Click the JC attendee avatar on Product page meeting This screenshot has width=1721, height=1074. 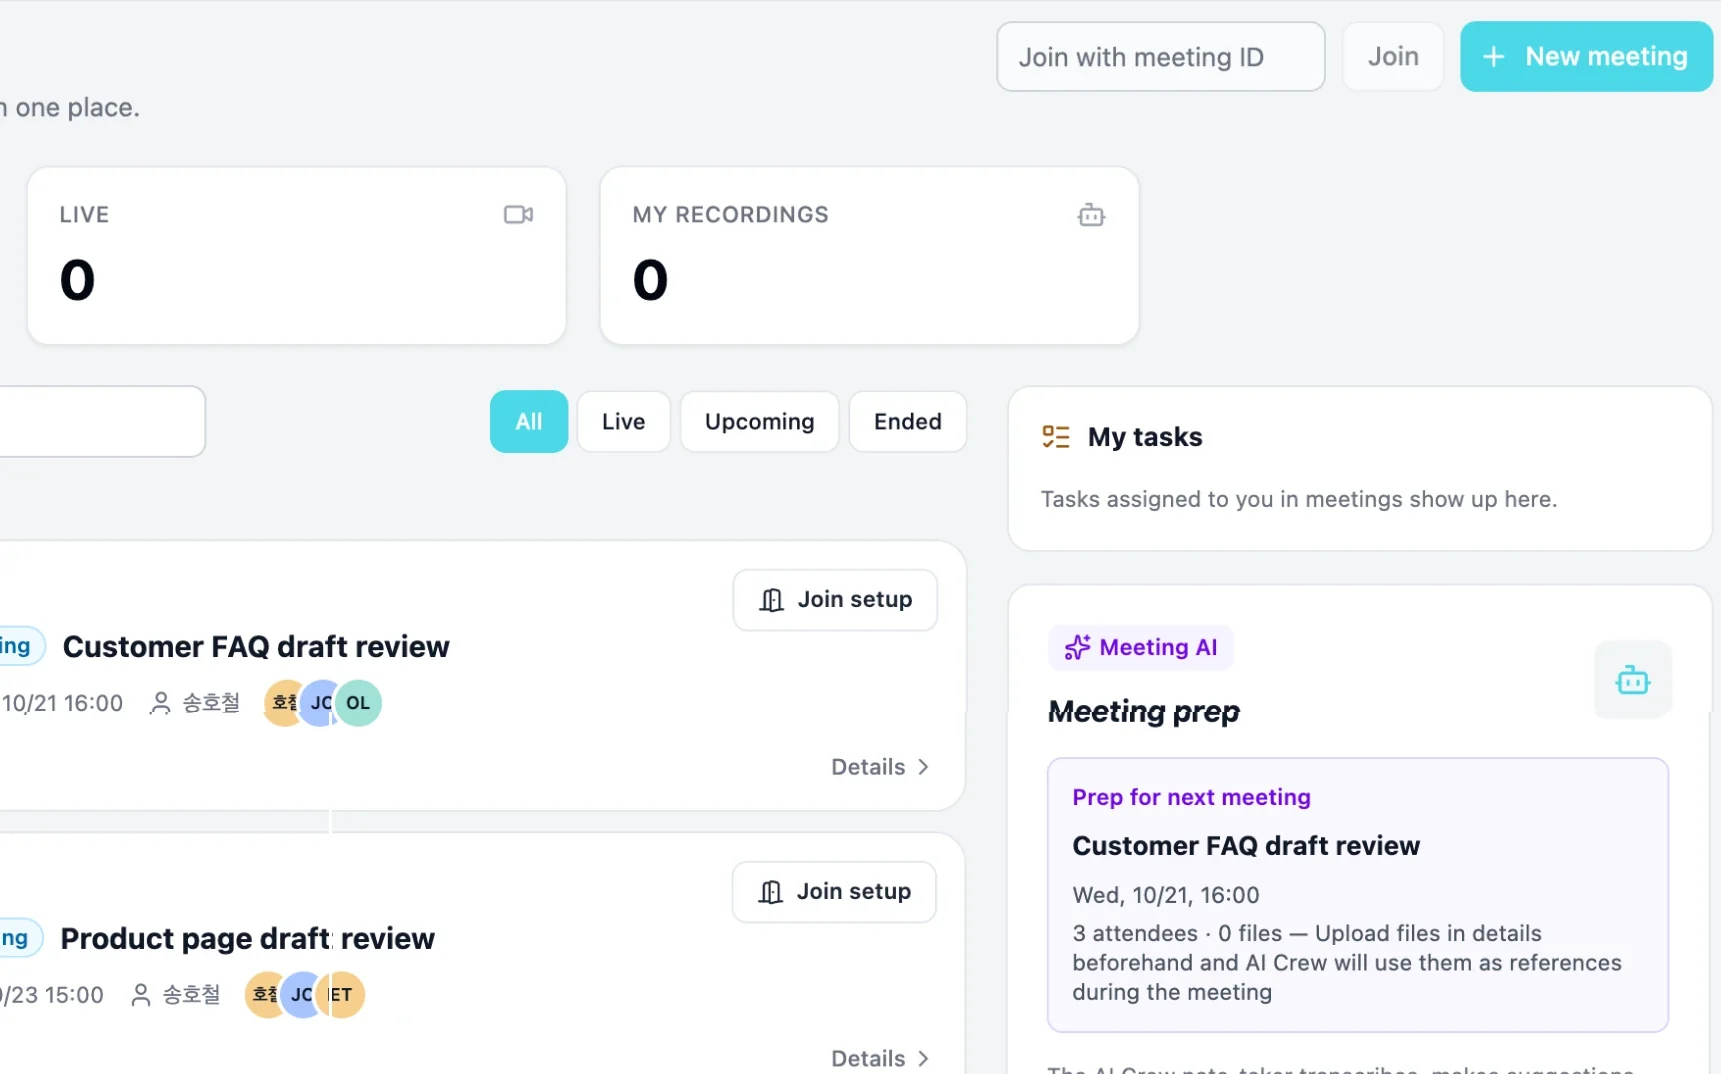point(300,995)
